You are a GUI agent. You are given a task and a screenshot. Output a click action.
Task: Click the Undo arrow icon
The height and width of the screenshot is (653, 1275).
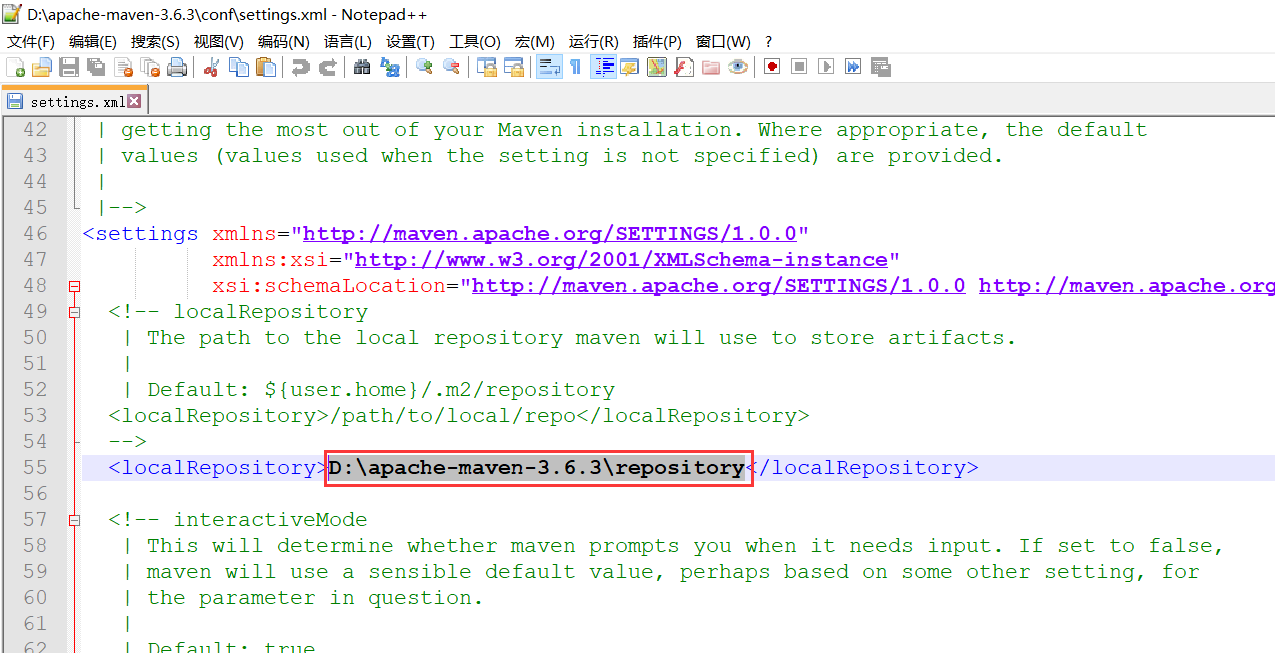click(300, 67)
